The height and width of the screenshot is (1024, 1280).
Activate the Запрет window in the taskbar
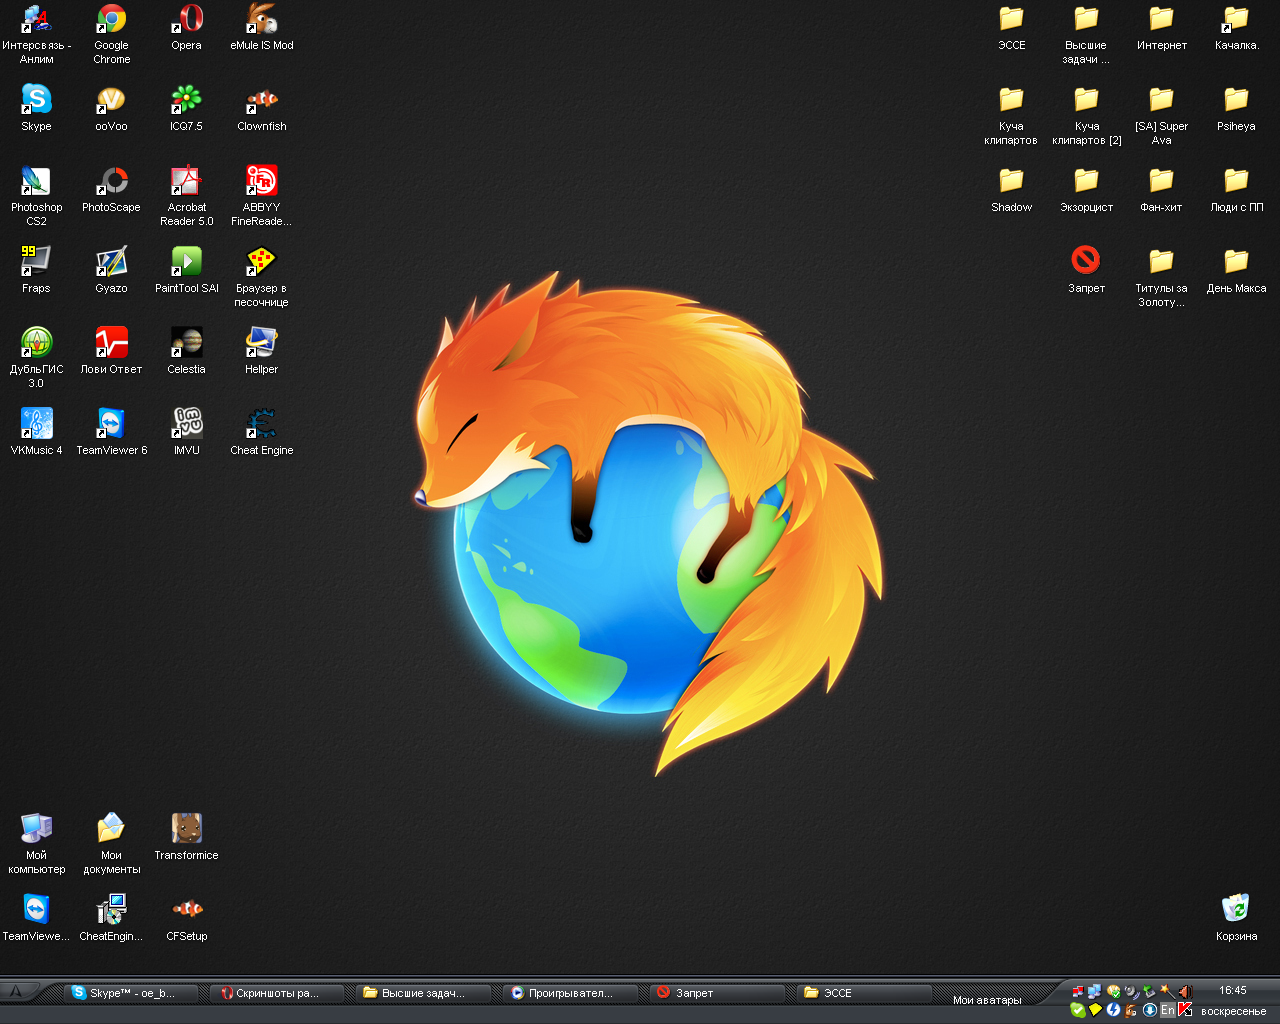[718, 993]
